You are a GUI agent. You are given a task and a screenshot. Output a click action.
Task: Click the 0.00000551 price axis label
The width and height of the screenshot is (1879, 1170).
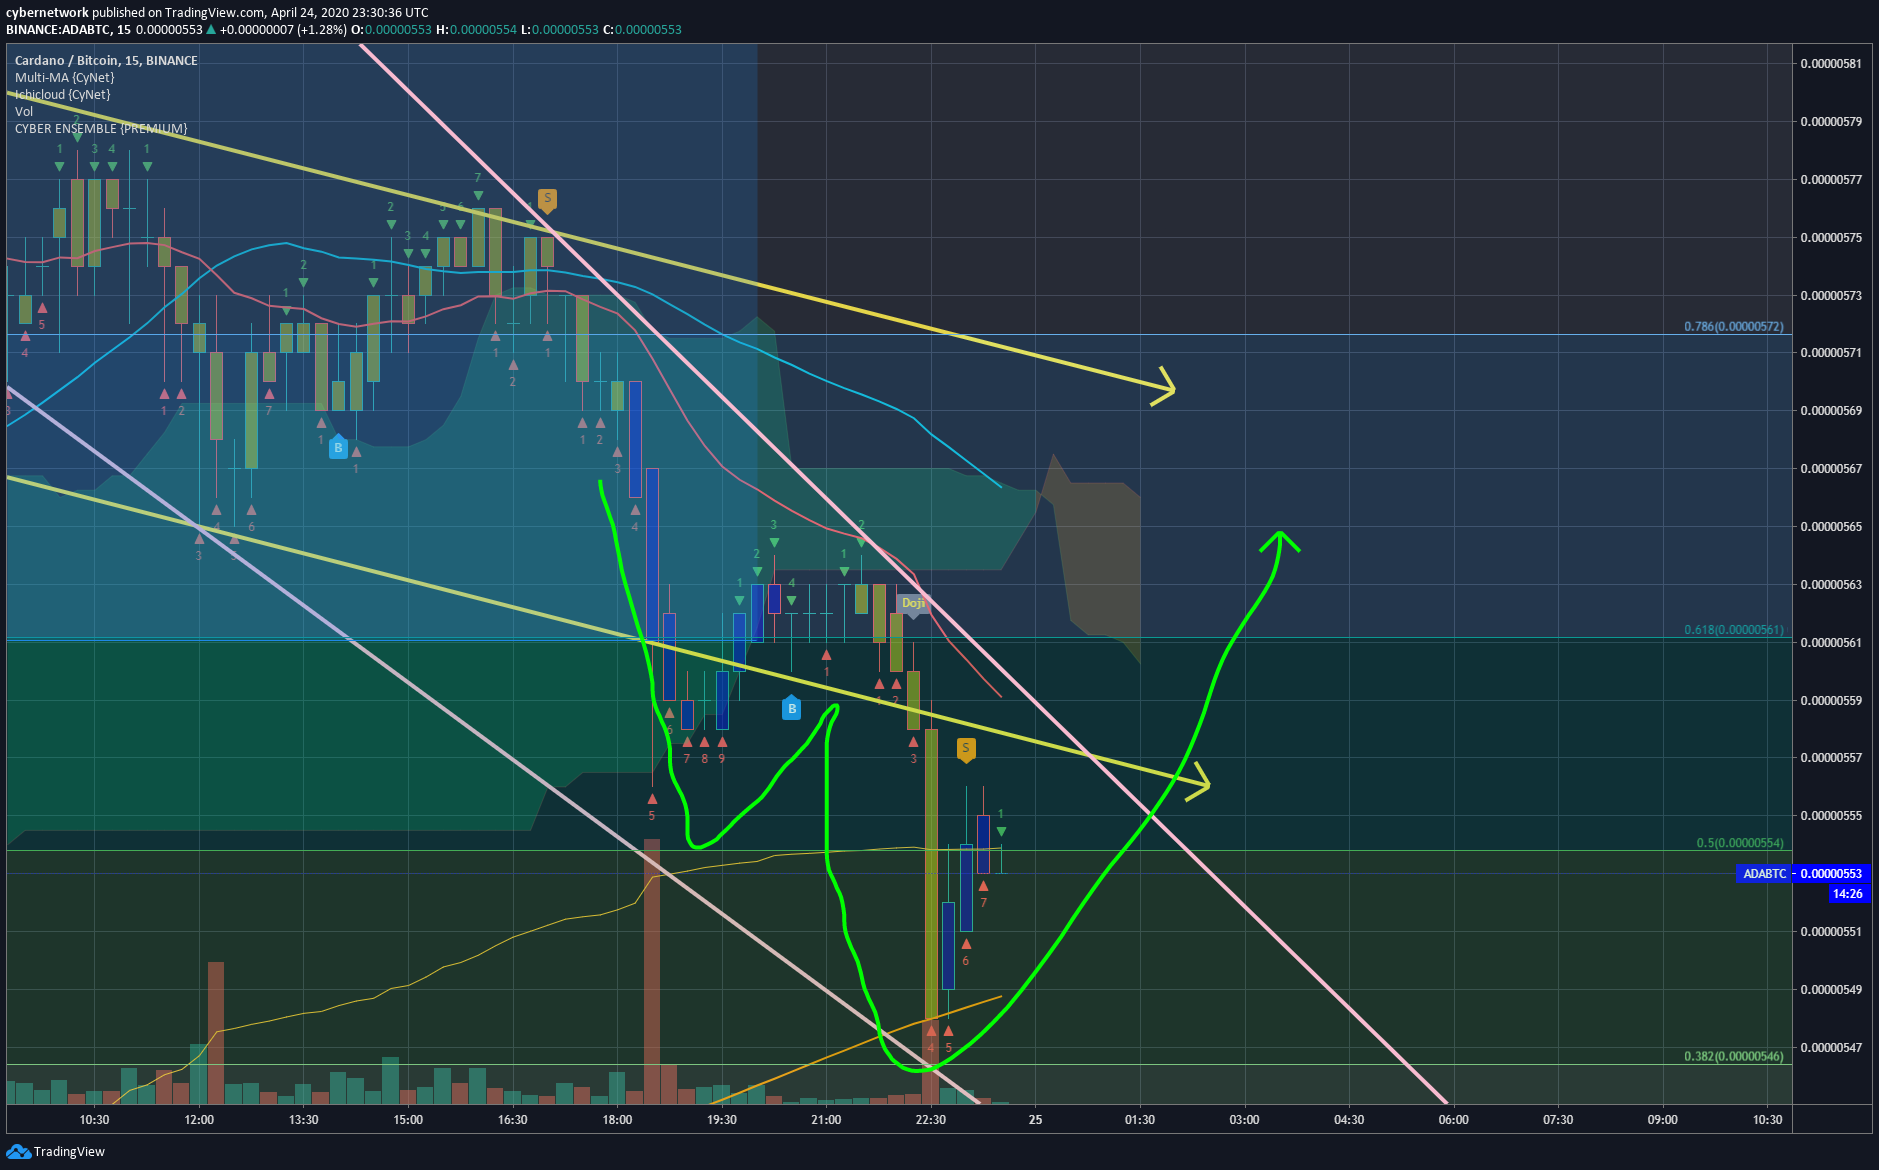(1831, 932)
